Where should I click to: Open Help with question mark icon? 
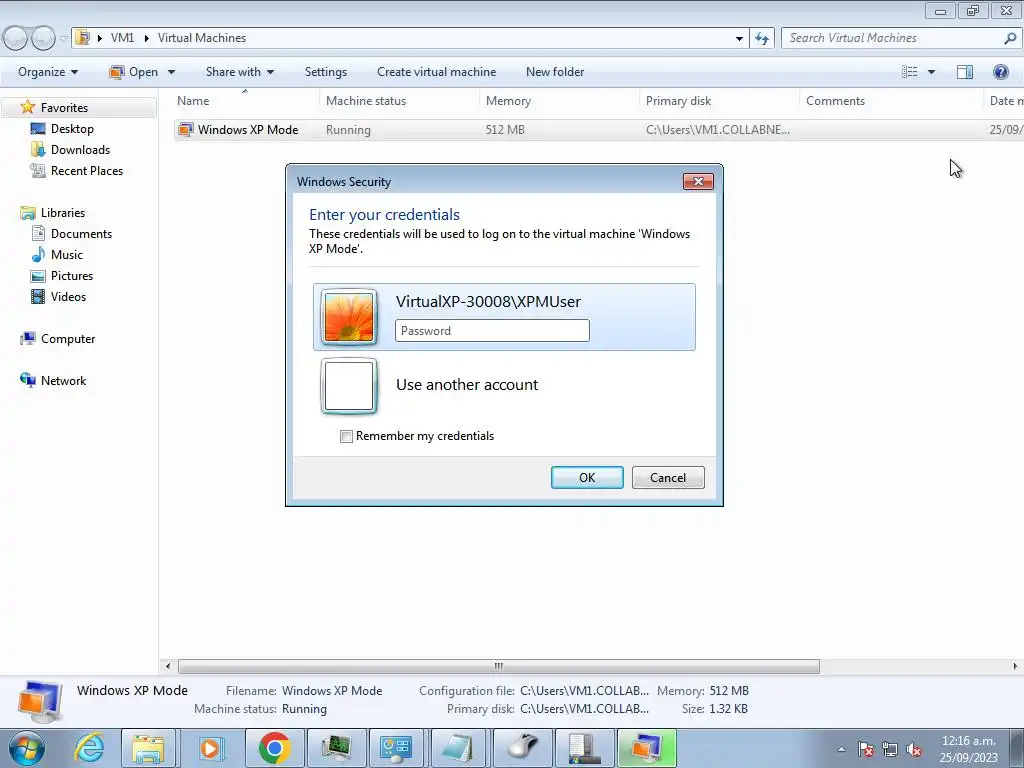[x=1000, y=72]
